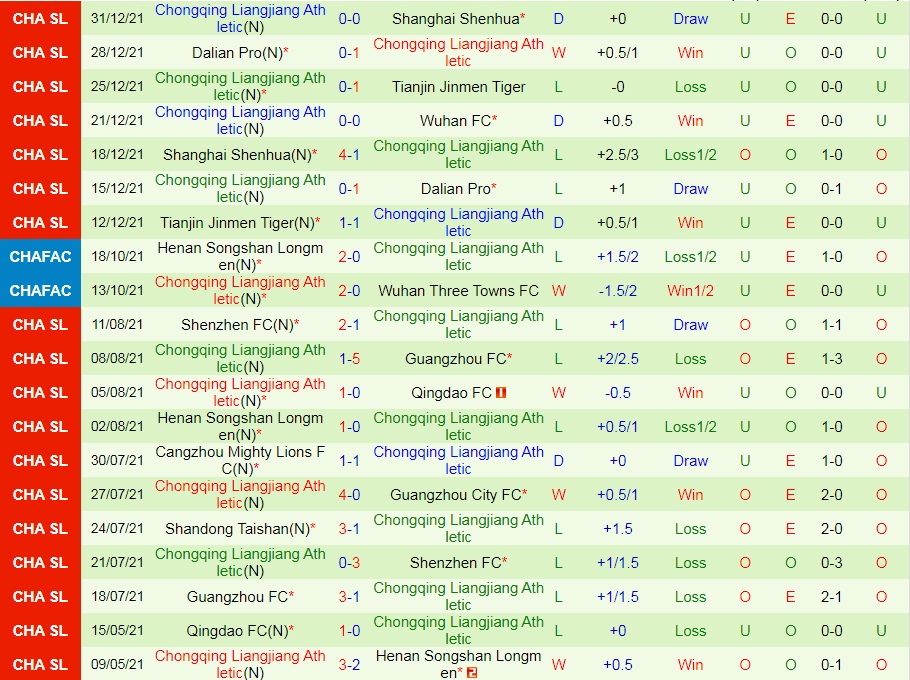Open Guangzhou FC away team on 08/08/21

pos(456,359)
